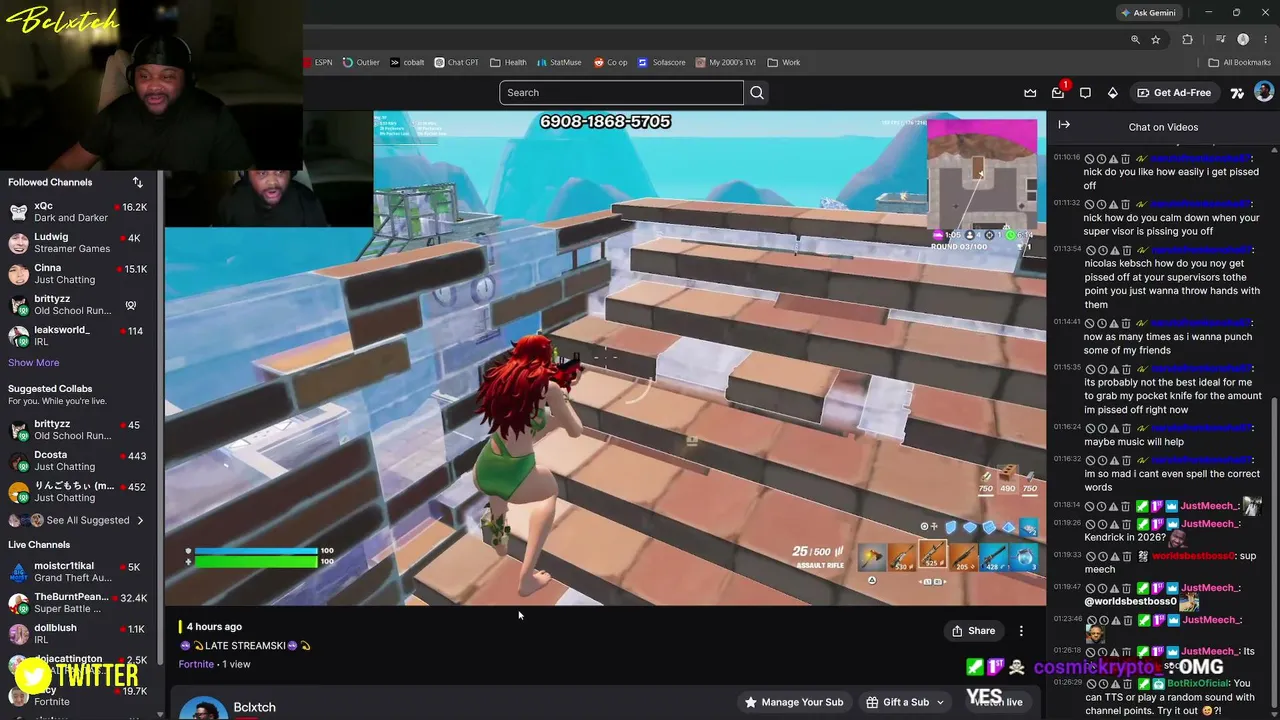The image size is (1280, 720).
Task: Timeout user on 01:10:16 chat message
Action: pyautogui.click(x=1101, y=159)
